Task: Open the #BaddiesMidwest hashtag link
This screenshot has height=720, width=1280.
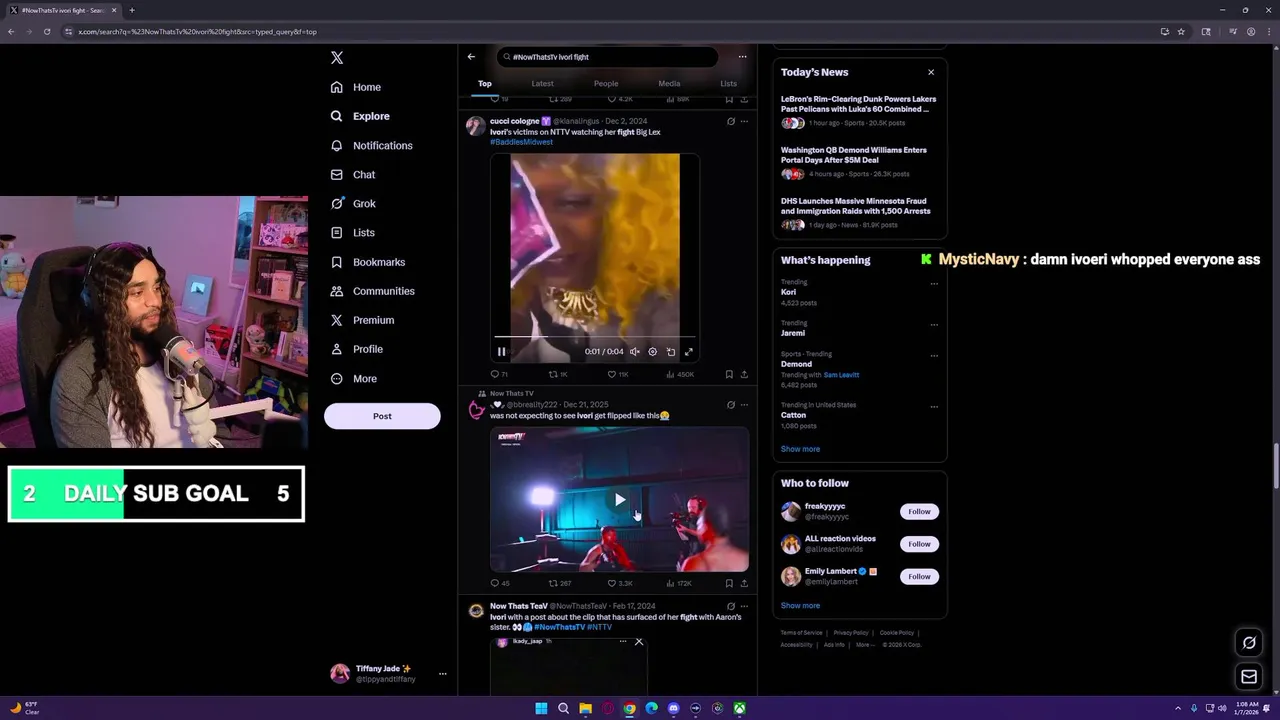Action: 521,142
